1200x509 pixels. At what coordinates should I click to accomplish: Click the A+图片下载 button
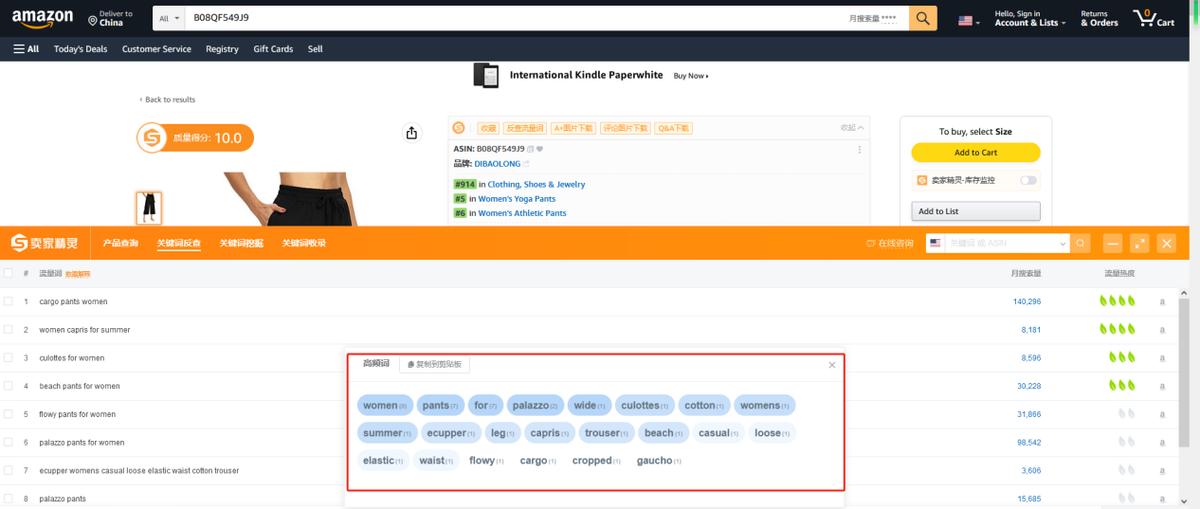[x=574, y=128]
